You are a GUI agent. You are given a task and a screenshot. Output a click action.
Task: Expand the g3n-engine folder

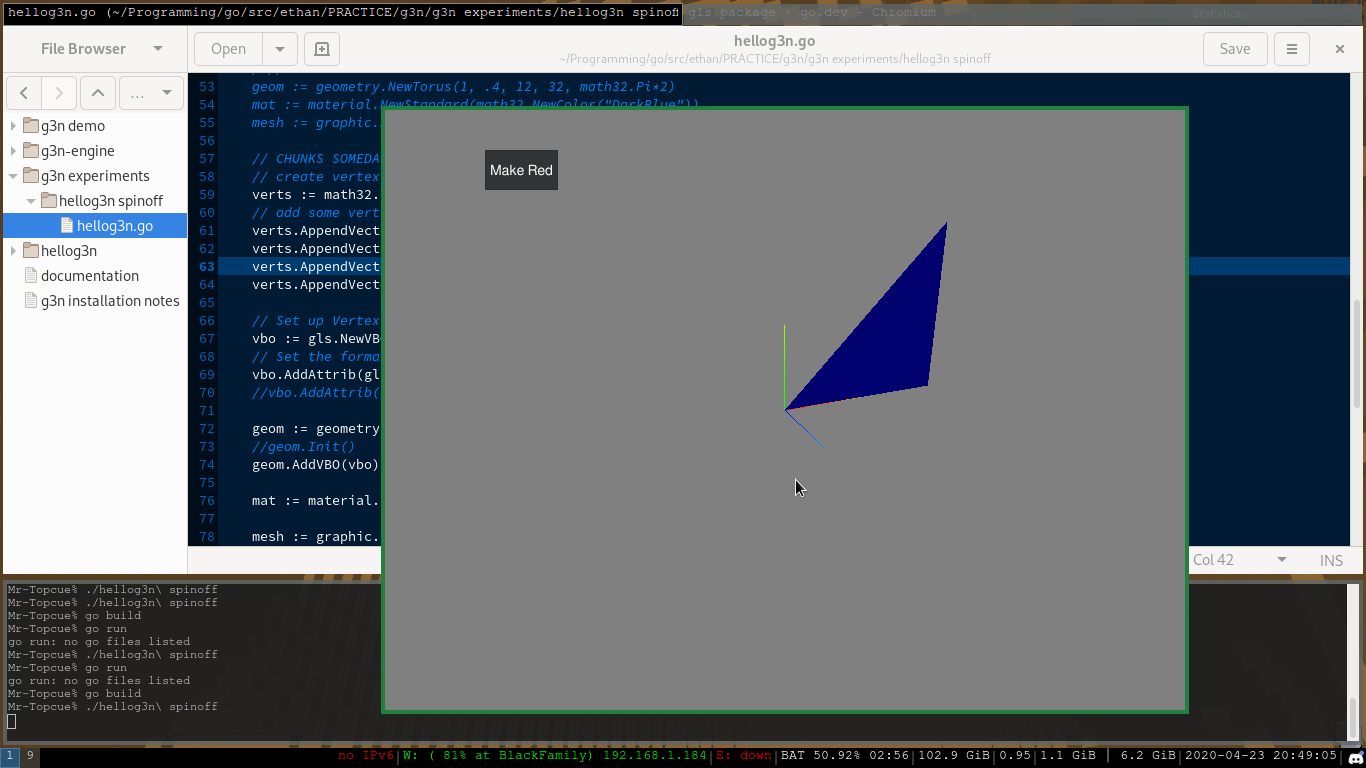coord(13,151)
